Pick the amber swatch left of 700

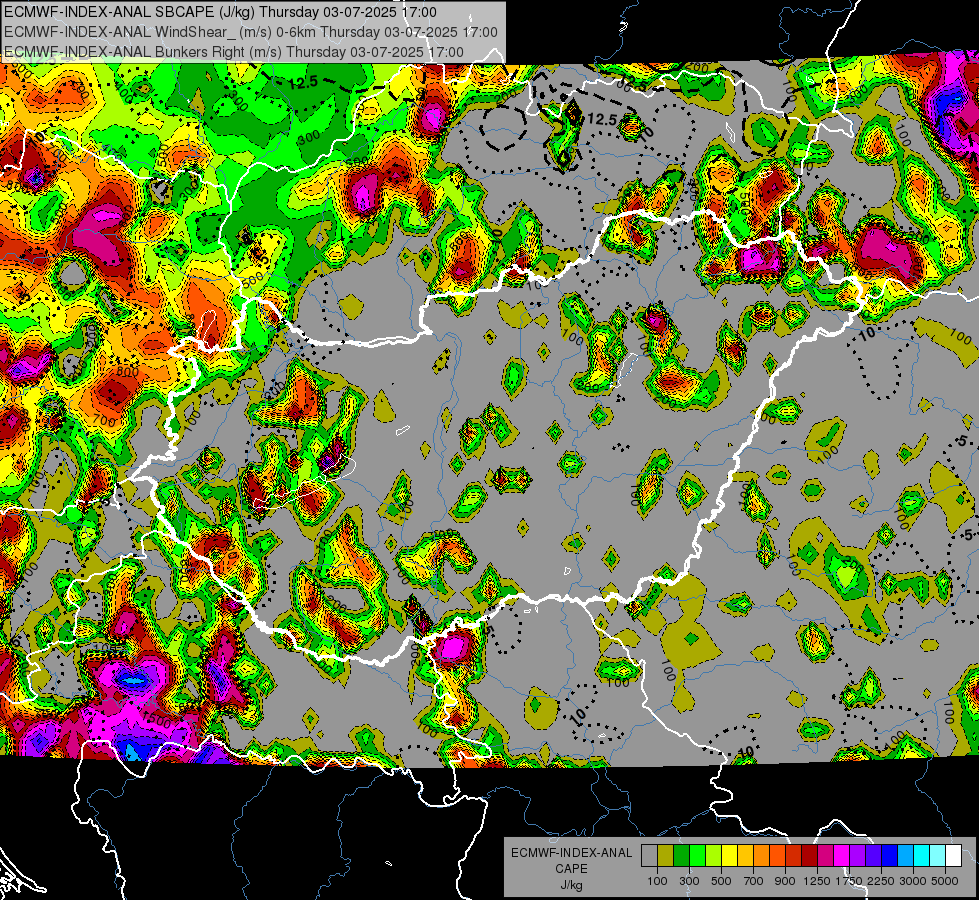coord(745,855)
